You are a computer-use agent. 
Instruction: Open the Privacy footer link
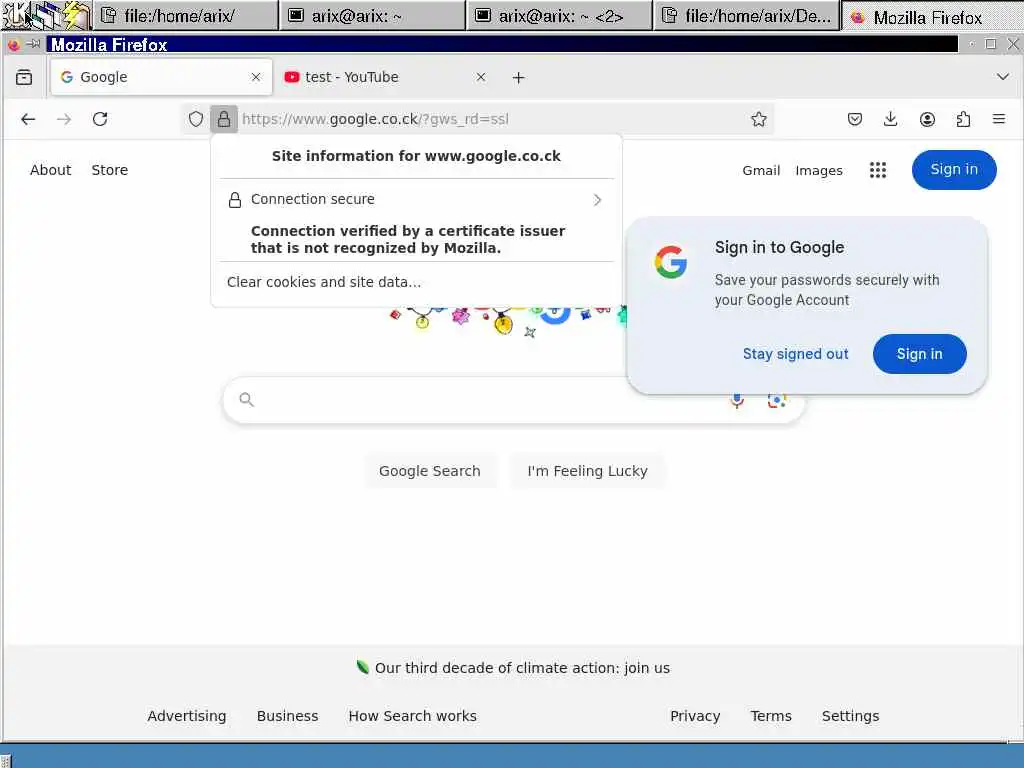pos(695,716)
